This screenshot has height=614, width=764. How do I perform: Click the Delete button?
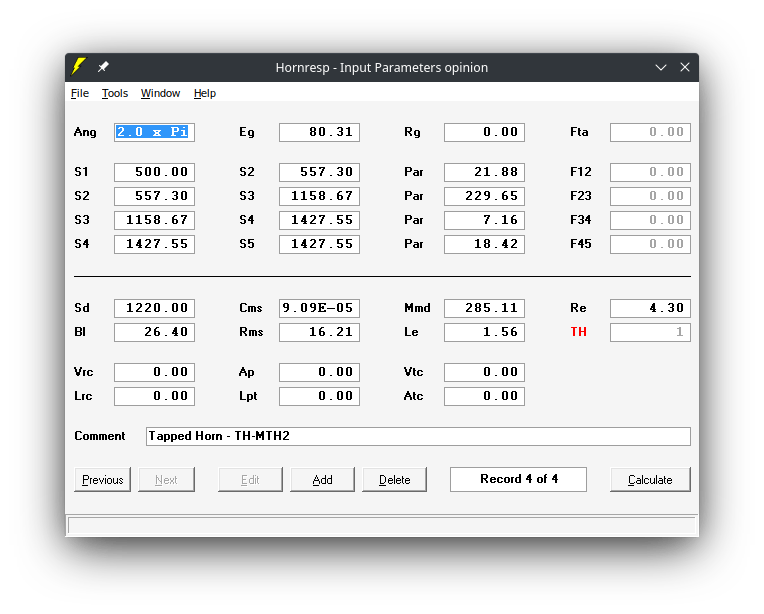(x=394, y=480)
